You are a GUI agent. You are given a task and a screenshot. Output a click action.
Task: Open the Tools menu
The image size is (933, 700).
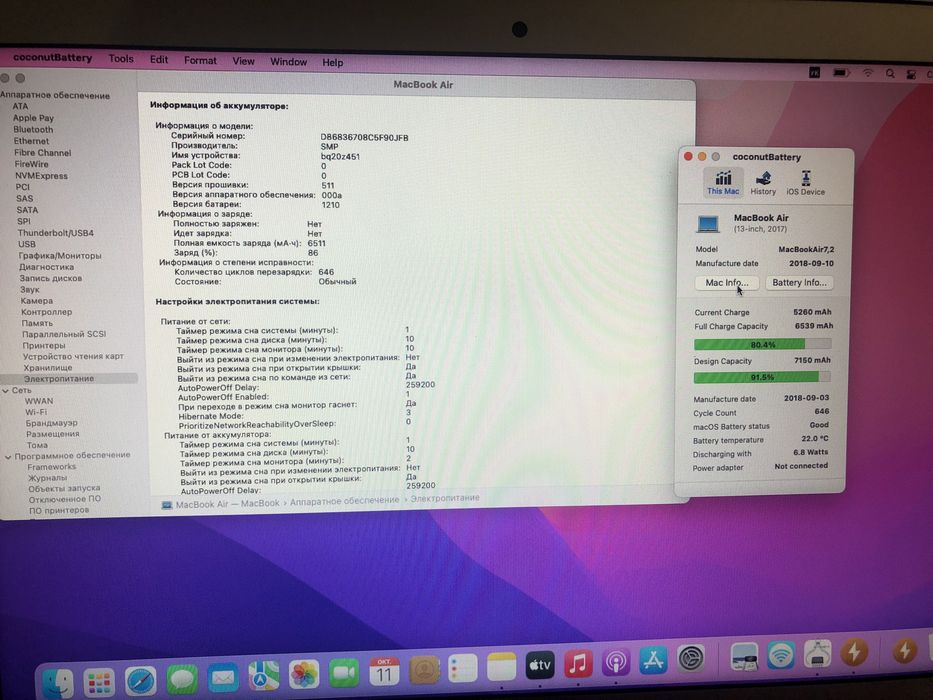point(121,59)
